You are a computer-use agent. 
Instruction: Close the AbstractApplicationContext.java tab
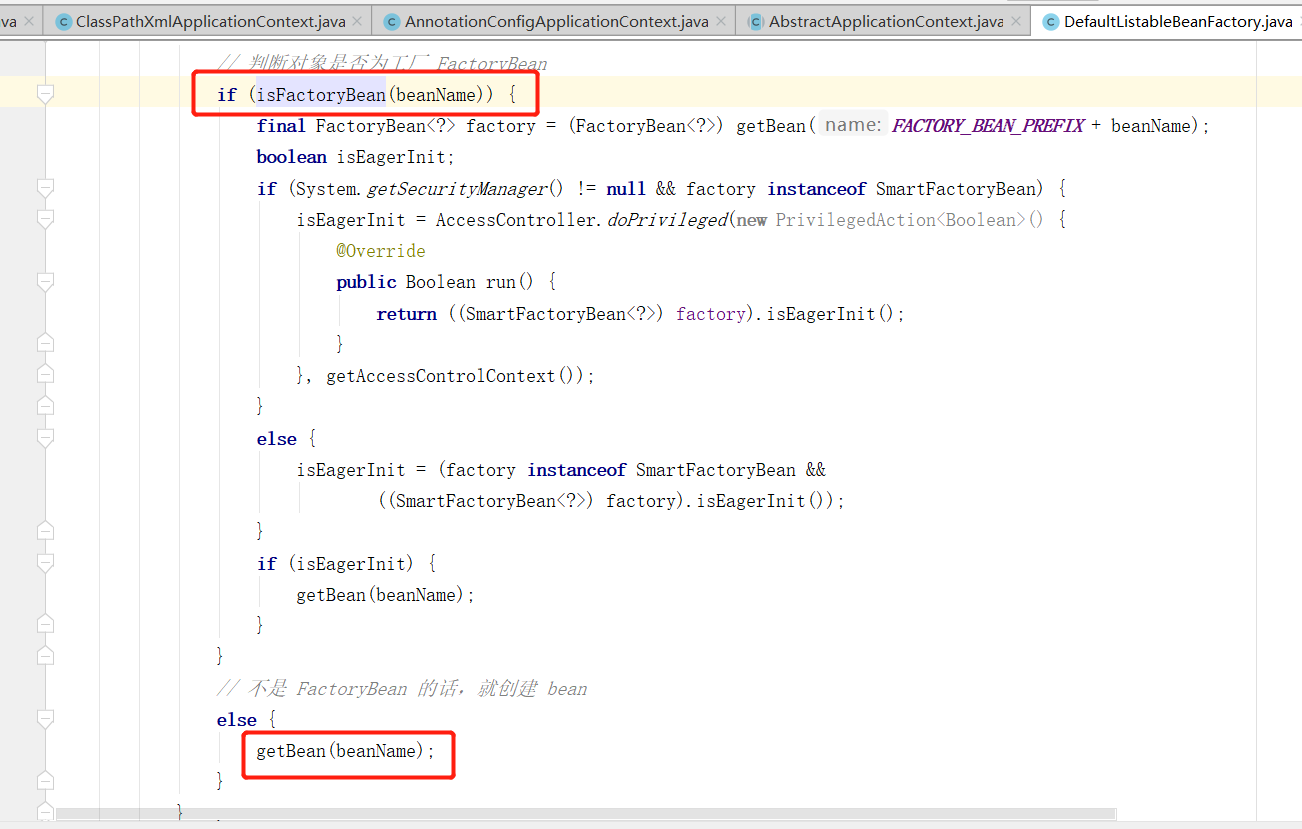1017,21
